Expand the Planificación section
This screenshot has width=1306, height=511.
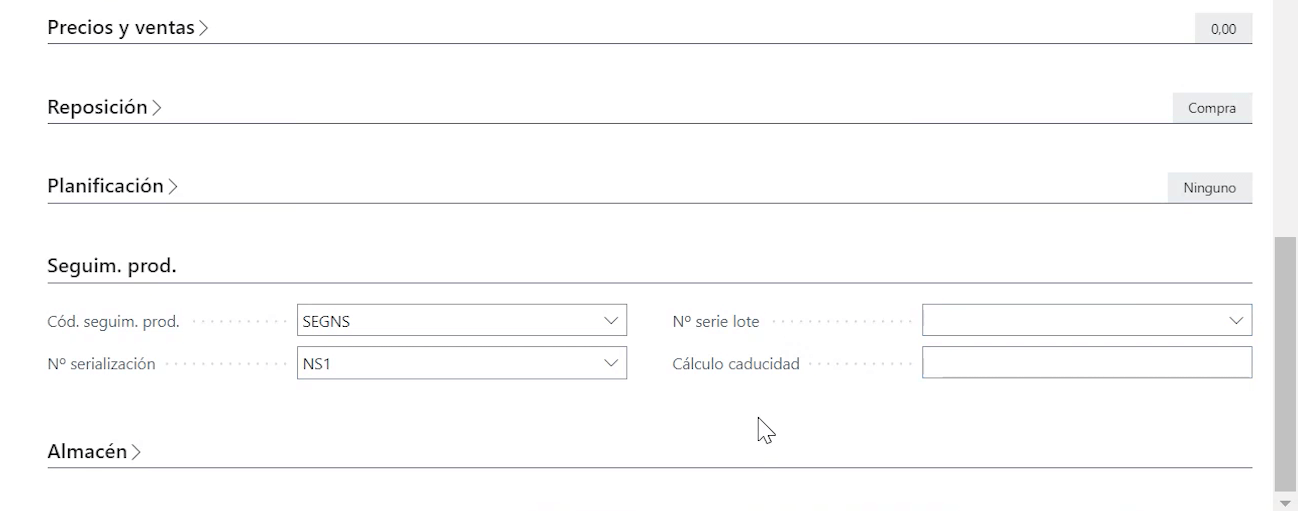tap(105, 186)
